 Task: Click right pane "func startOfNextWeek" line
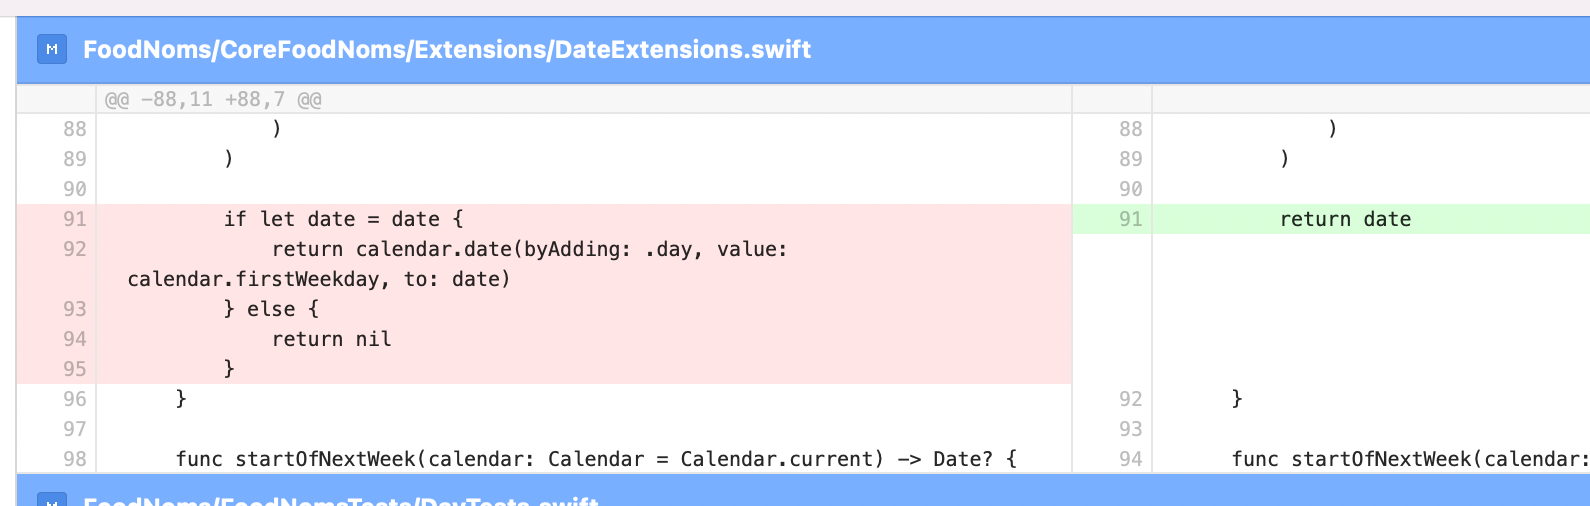(x=1410, y=459)
